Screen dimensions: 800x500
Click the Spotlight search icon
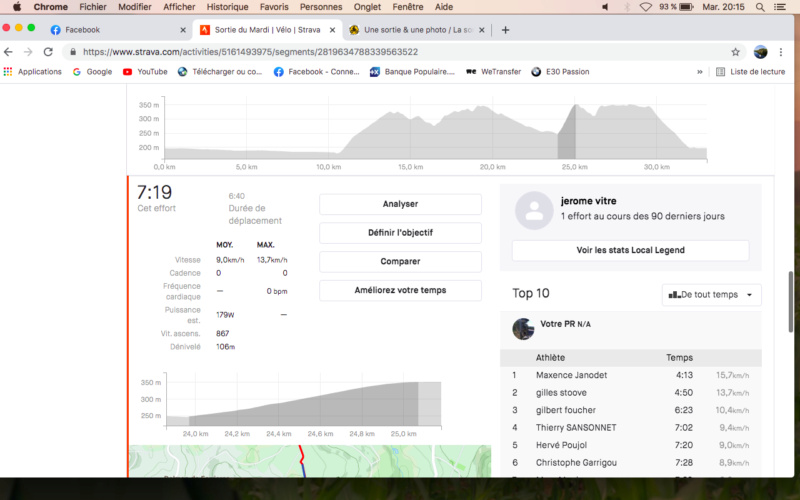point(760,7)
